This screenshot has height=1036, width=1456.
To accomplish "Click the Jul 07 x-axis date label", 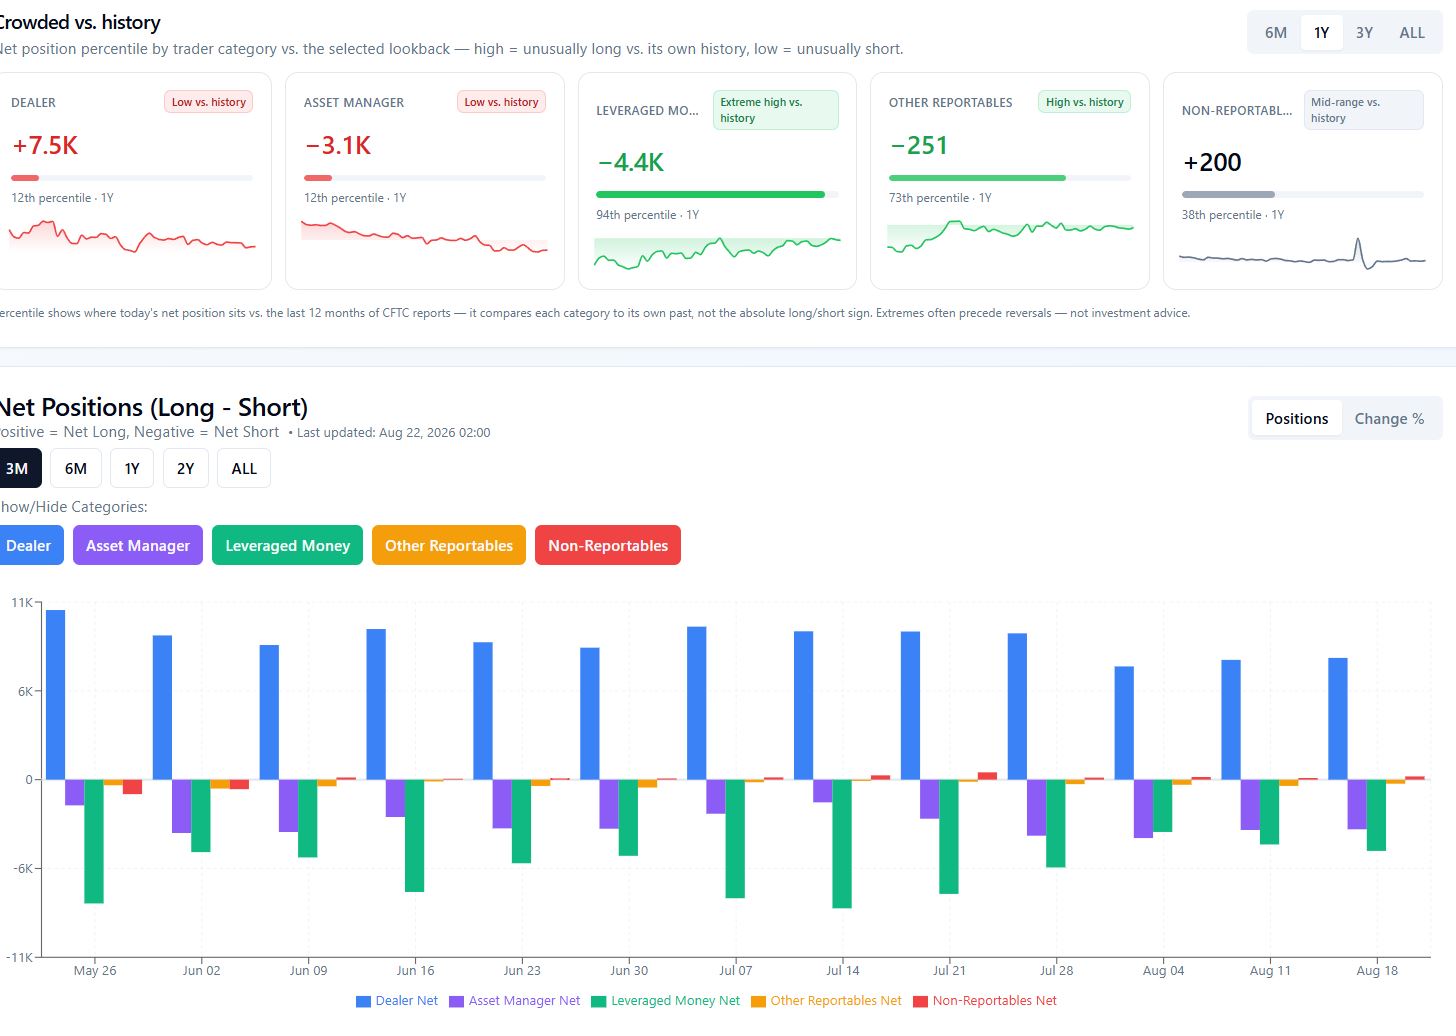I will 736,970.
